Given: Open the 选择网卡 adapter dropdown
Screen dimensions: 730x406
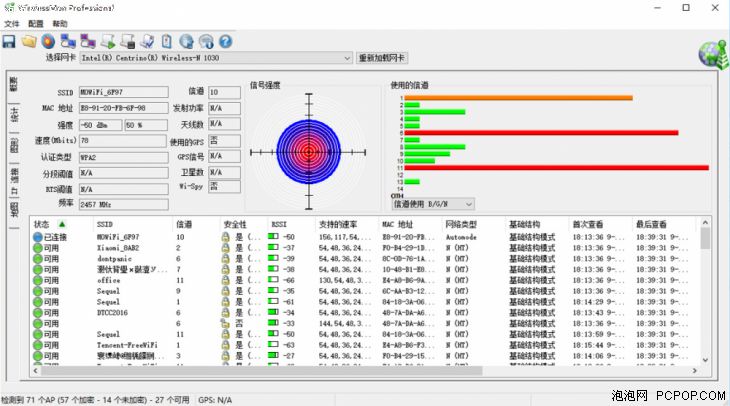Looking at the screenshot, I should click(x=347, y=58).
